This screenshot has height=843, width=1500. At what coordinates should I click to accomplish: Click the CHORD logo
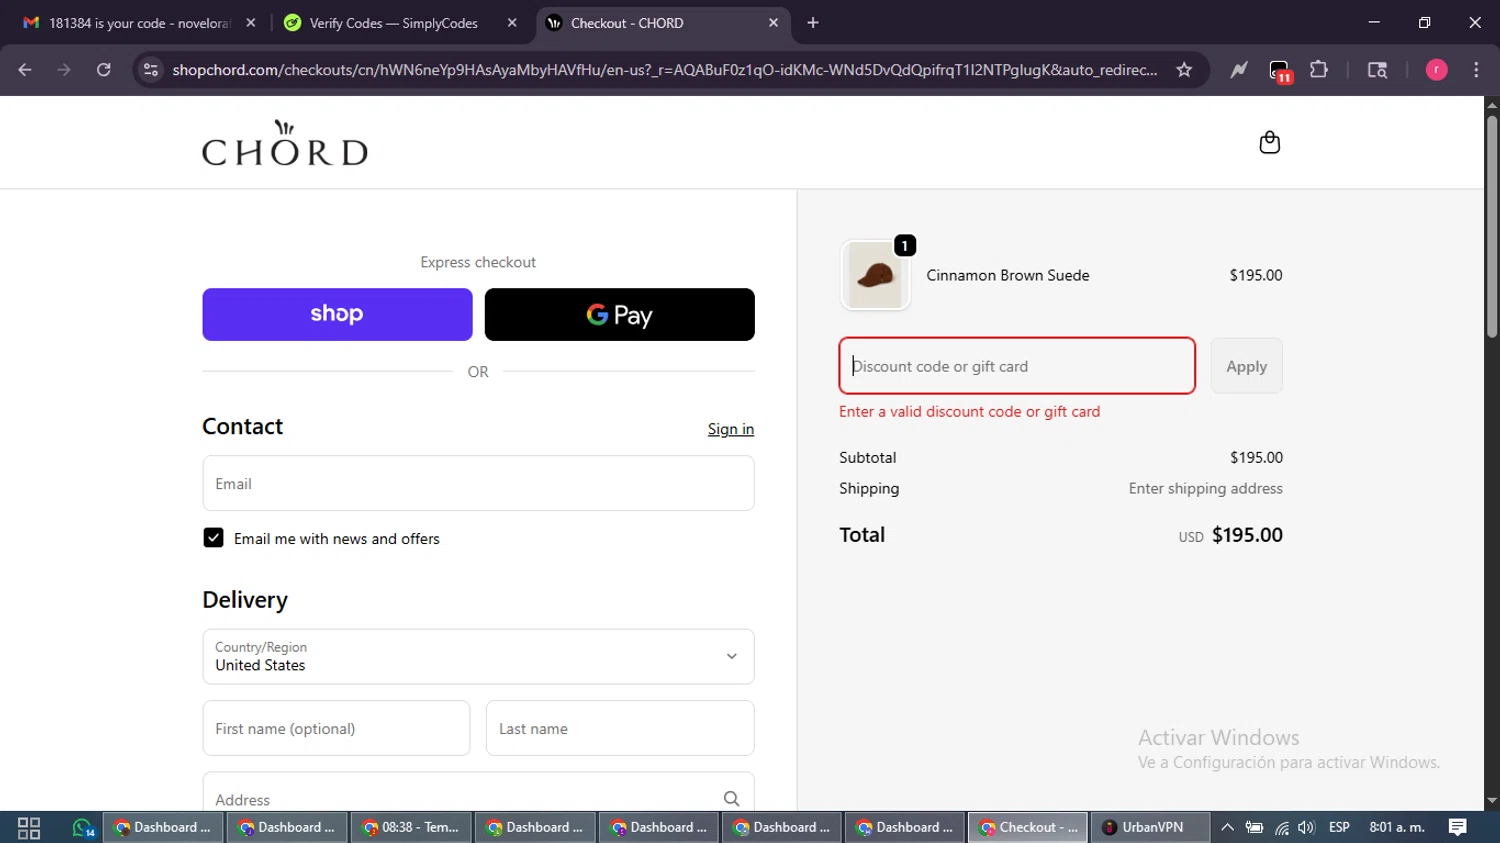pos(285,143)
